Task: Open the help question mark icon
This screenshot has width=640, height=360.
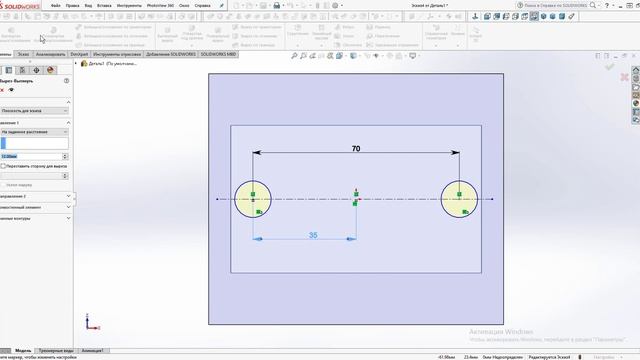Action: [607, 5]
